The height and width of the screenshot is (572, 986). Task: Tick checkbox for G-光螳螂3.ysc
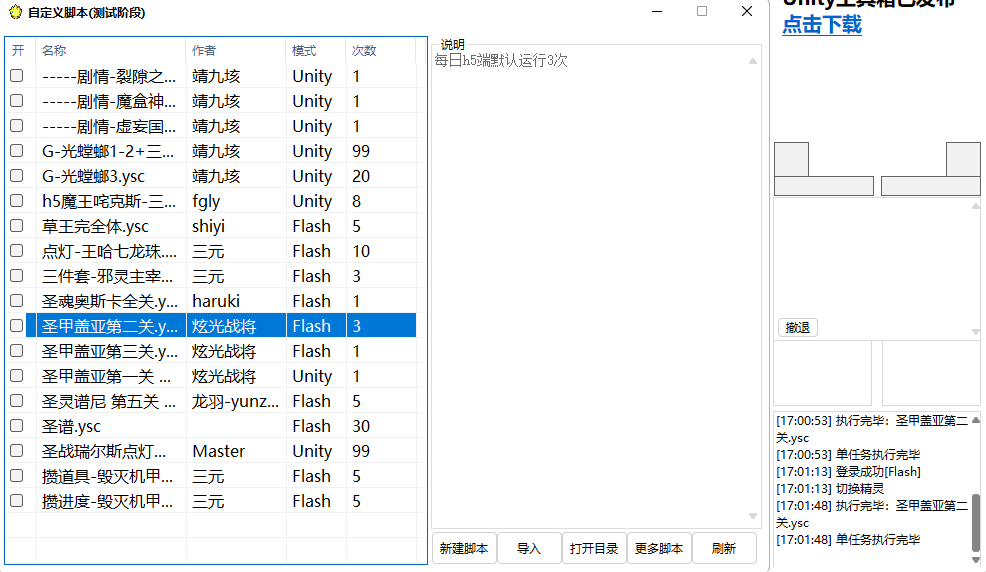[17, 176]
